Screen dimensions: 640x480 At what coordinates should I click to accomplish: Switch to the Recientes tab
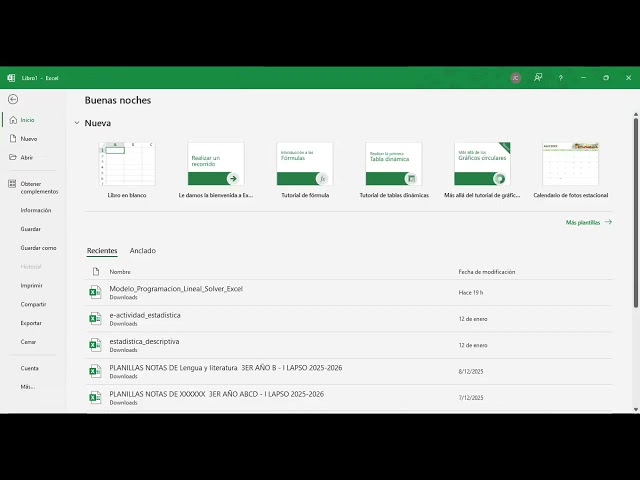102,251
